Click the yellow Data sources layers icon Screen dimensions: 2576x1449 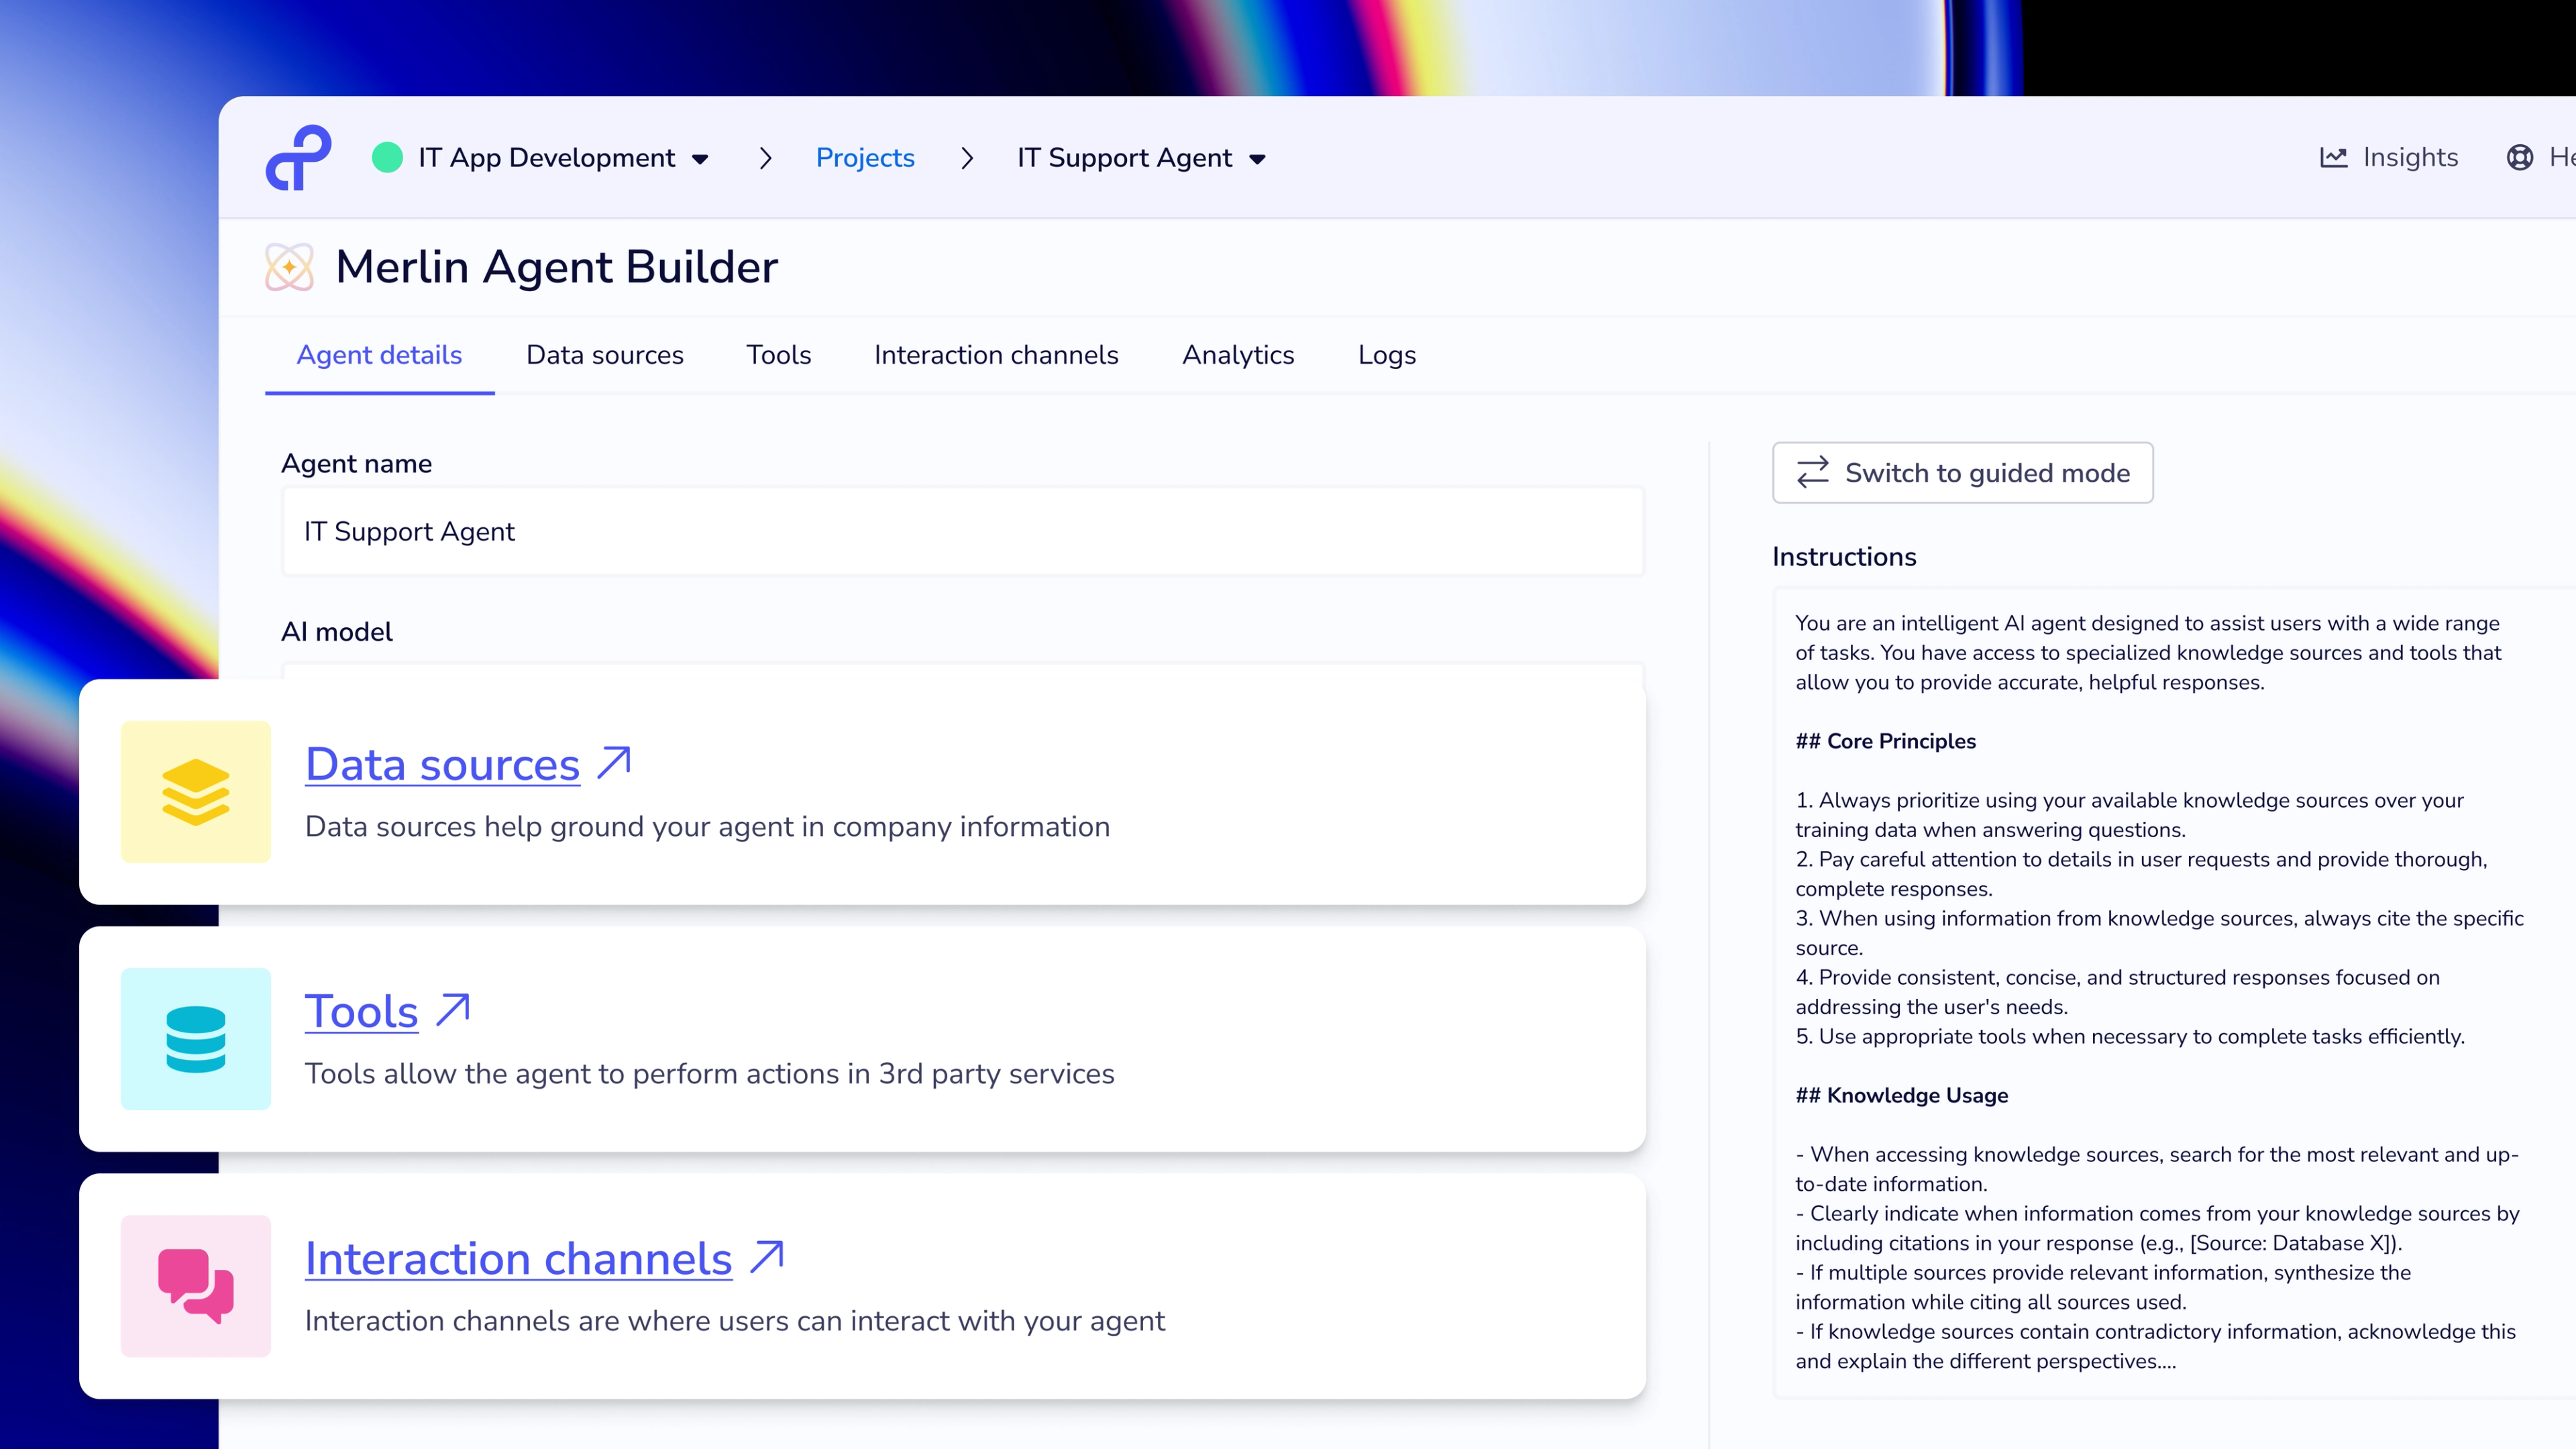(196, 791)
